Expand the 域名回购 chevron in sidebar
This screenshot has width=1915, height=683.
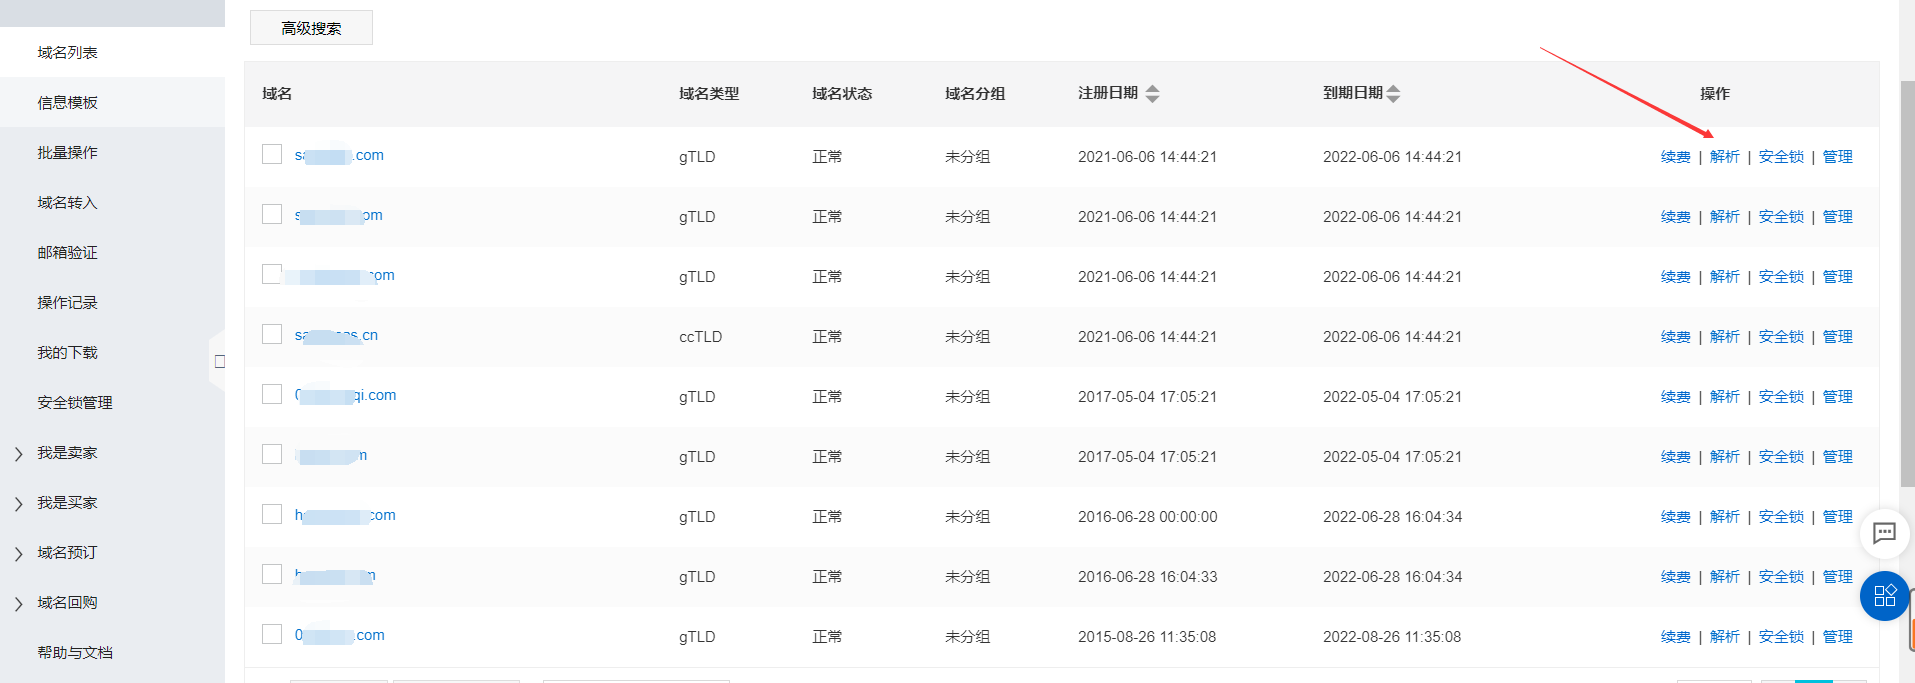18,603
